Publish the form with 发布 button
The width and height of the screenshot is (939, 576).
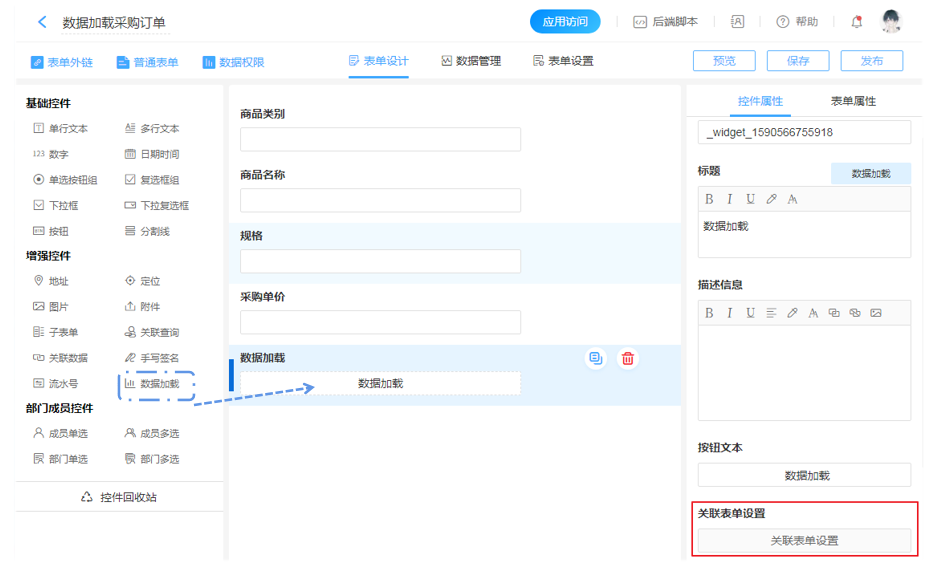(871, 61)
